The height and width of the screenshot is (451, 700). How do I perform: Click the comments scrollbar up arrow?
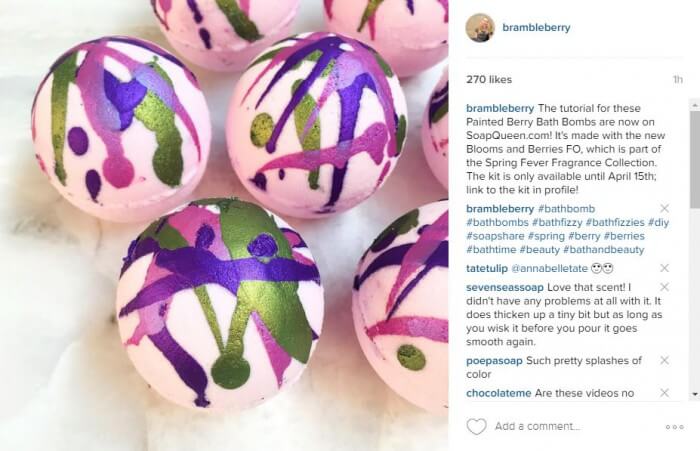pos(695,105)
